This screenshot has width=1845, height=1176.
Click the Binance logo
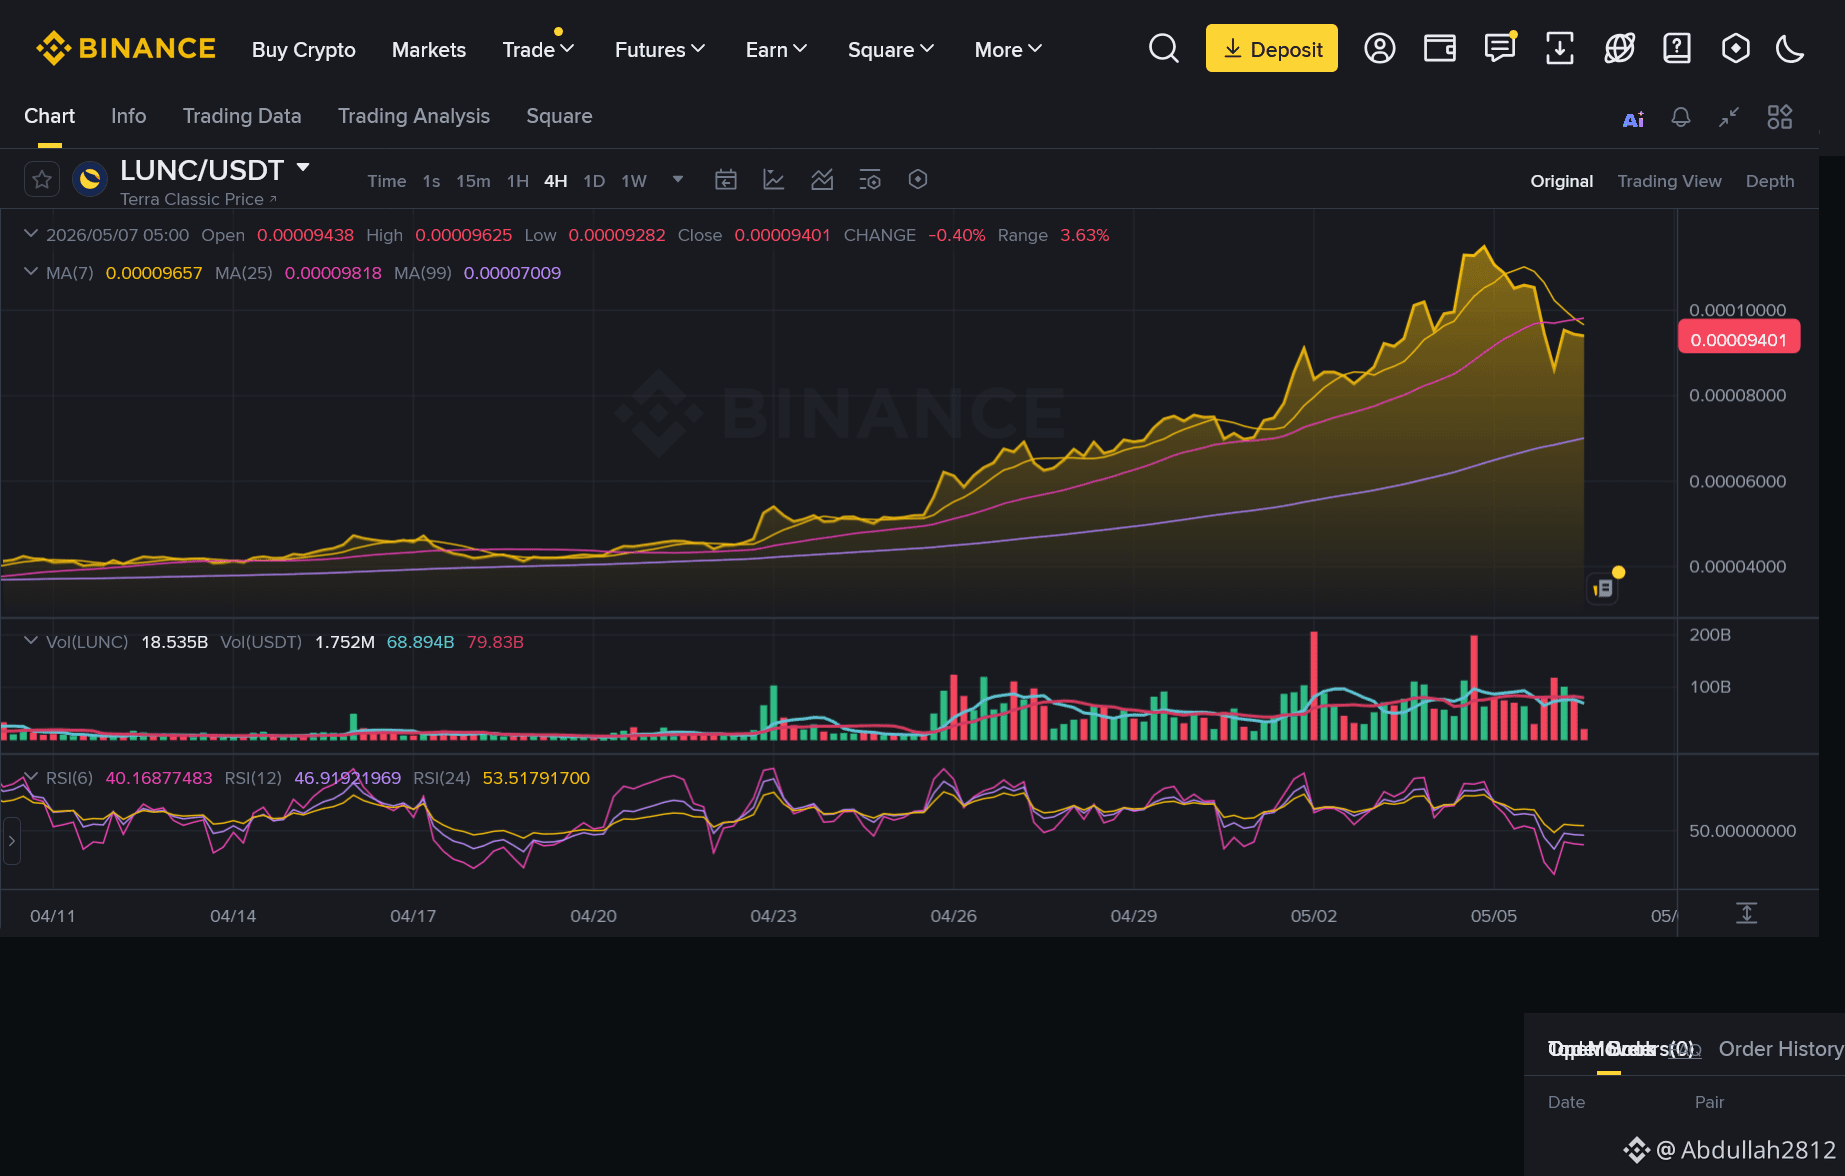point(126,48)
